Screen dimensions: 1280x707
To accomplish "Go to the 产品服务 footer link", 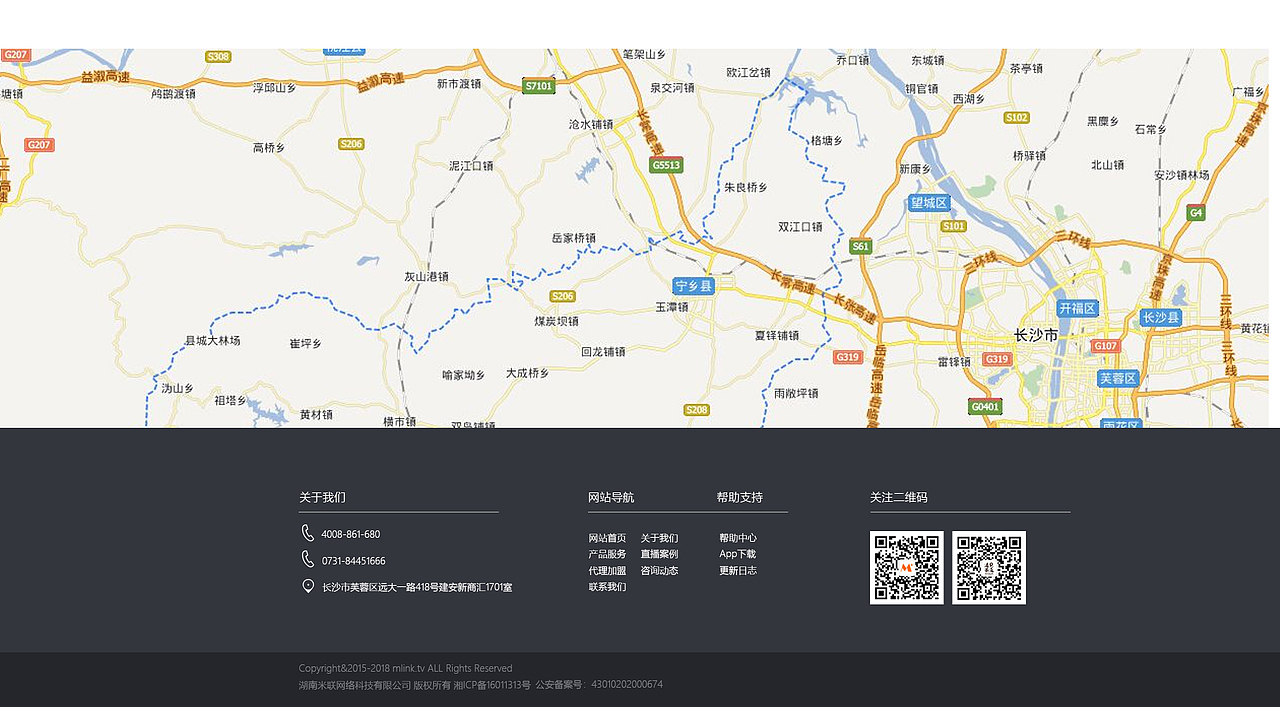I will click(x=607, y=554).
